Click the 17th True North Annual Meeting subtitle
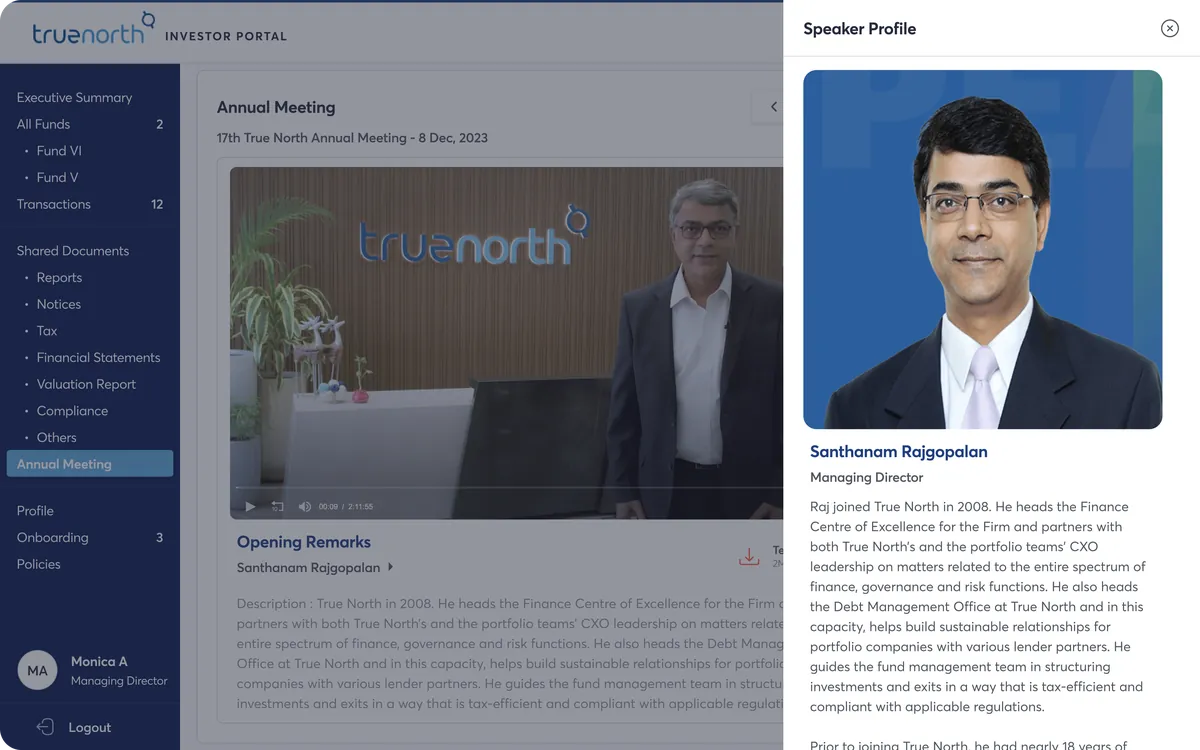This screenshot has height=750, width=1200. click(x=352, y=138)
